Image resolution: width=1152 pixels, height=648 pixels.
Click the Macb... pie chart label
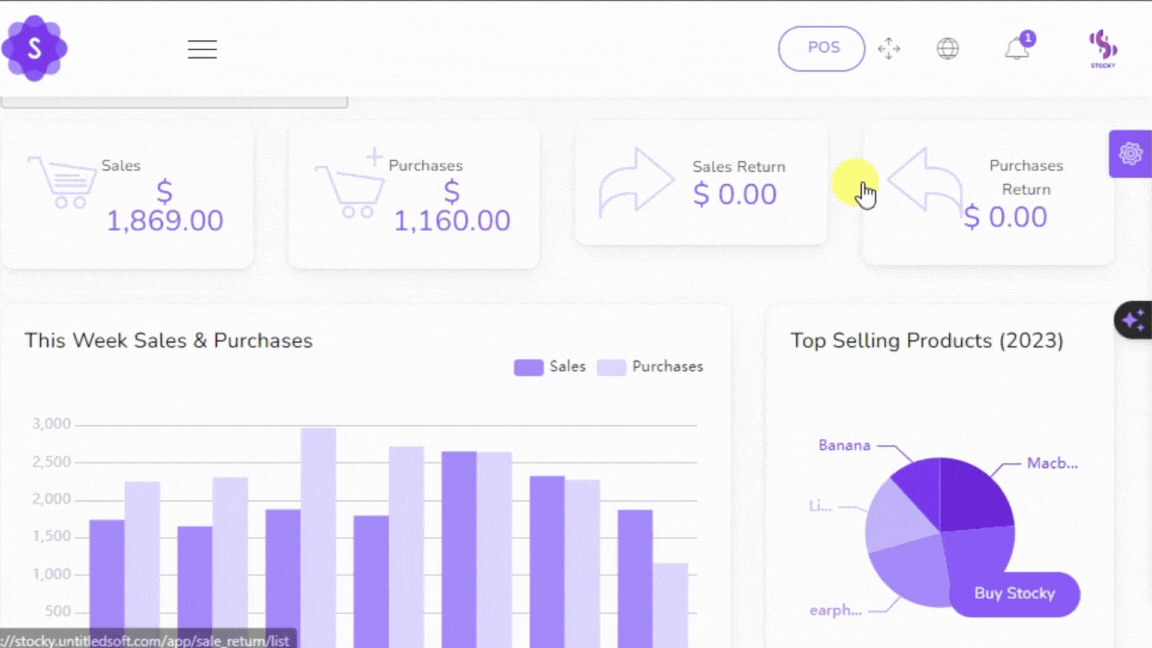(x=1051, y=463)
